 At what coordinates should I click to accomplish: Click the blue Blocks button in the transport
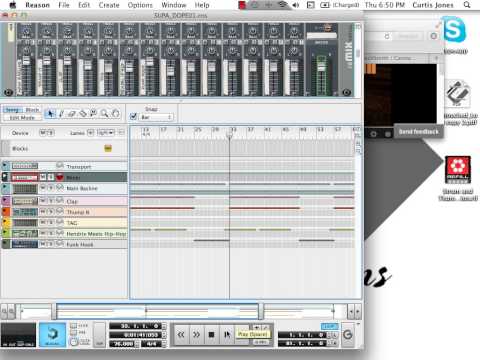(x=52, y=334)
